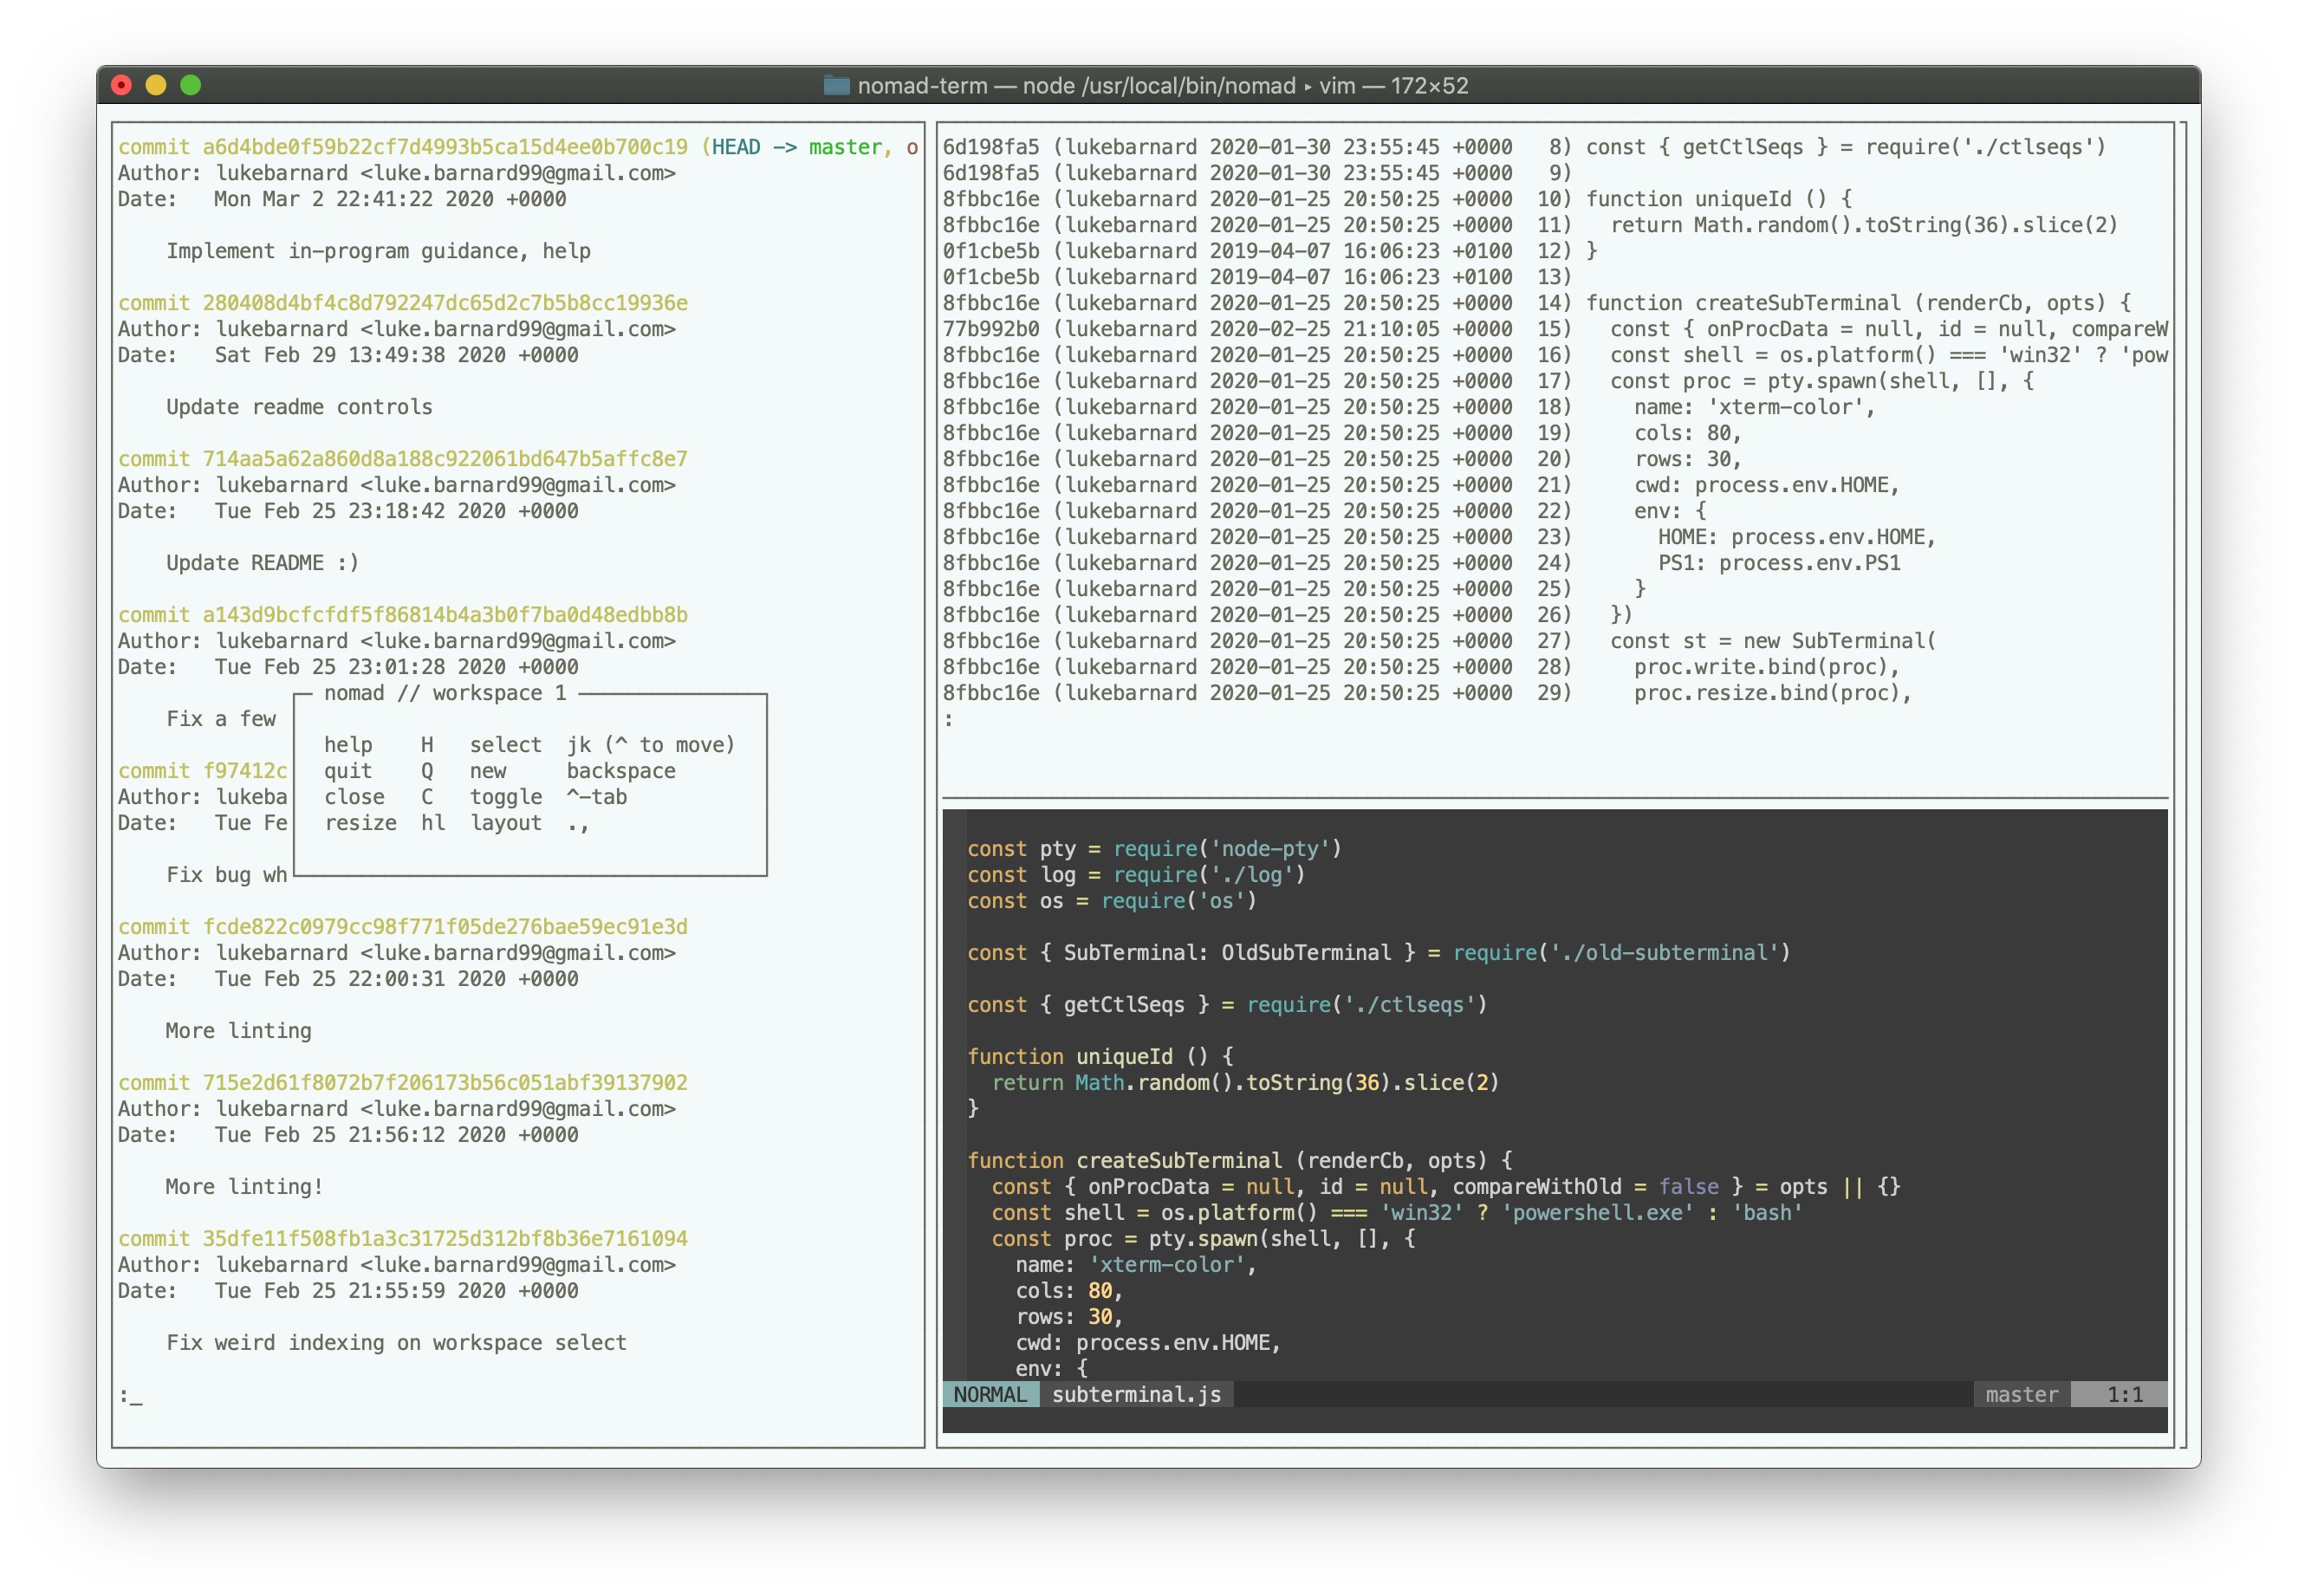This screenshot has width=2298, height=1596.
Task: Click the 'resize' entry in nomad popup
Action: [x=360, y=823]
